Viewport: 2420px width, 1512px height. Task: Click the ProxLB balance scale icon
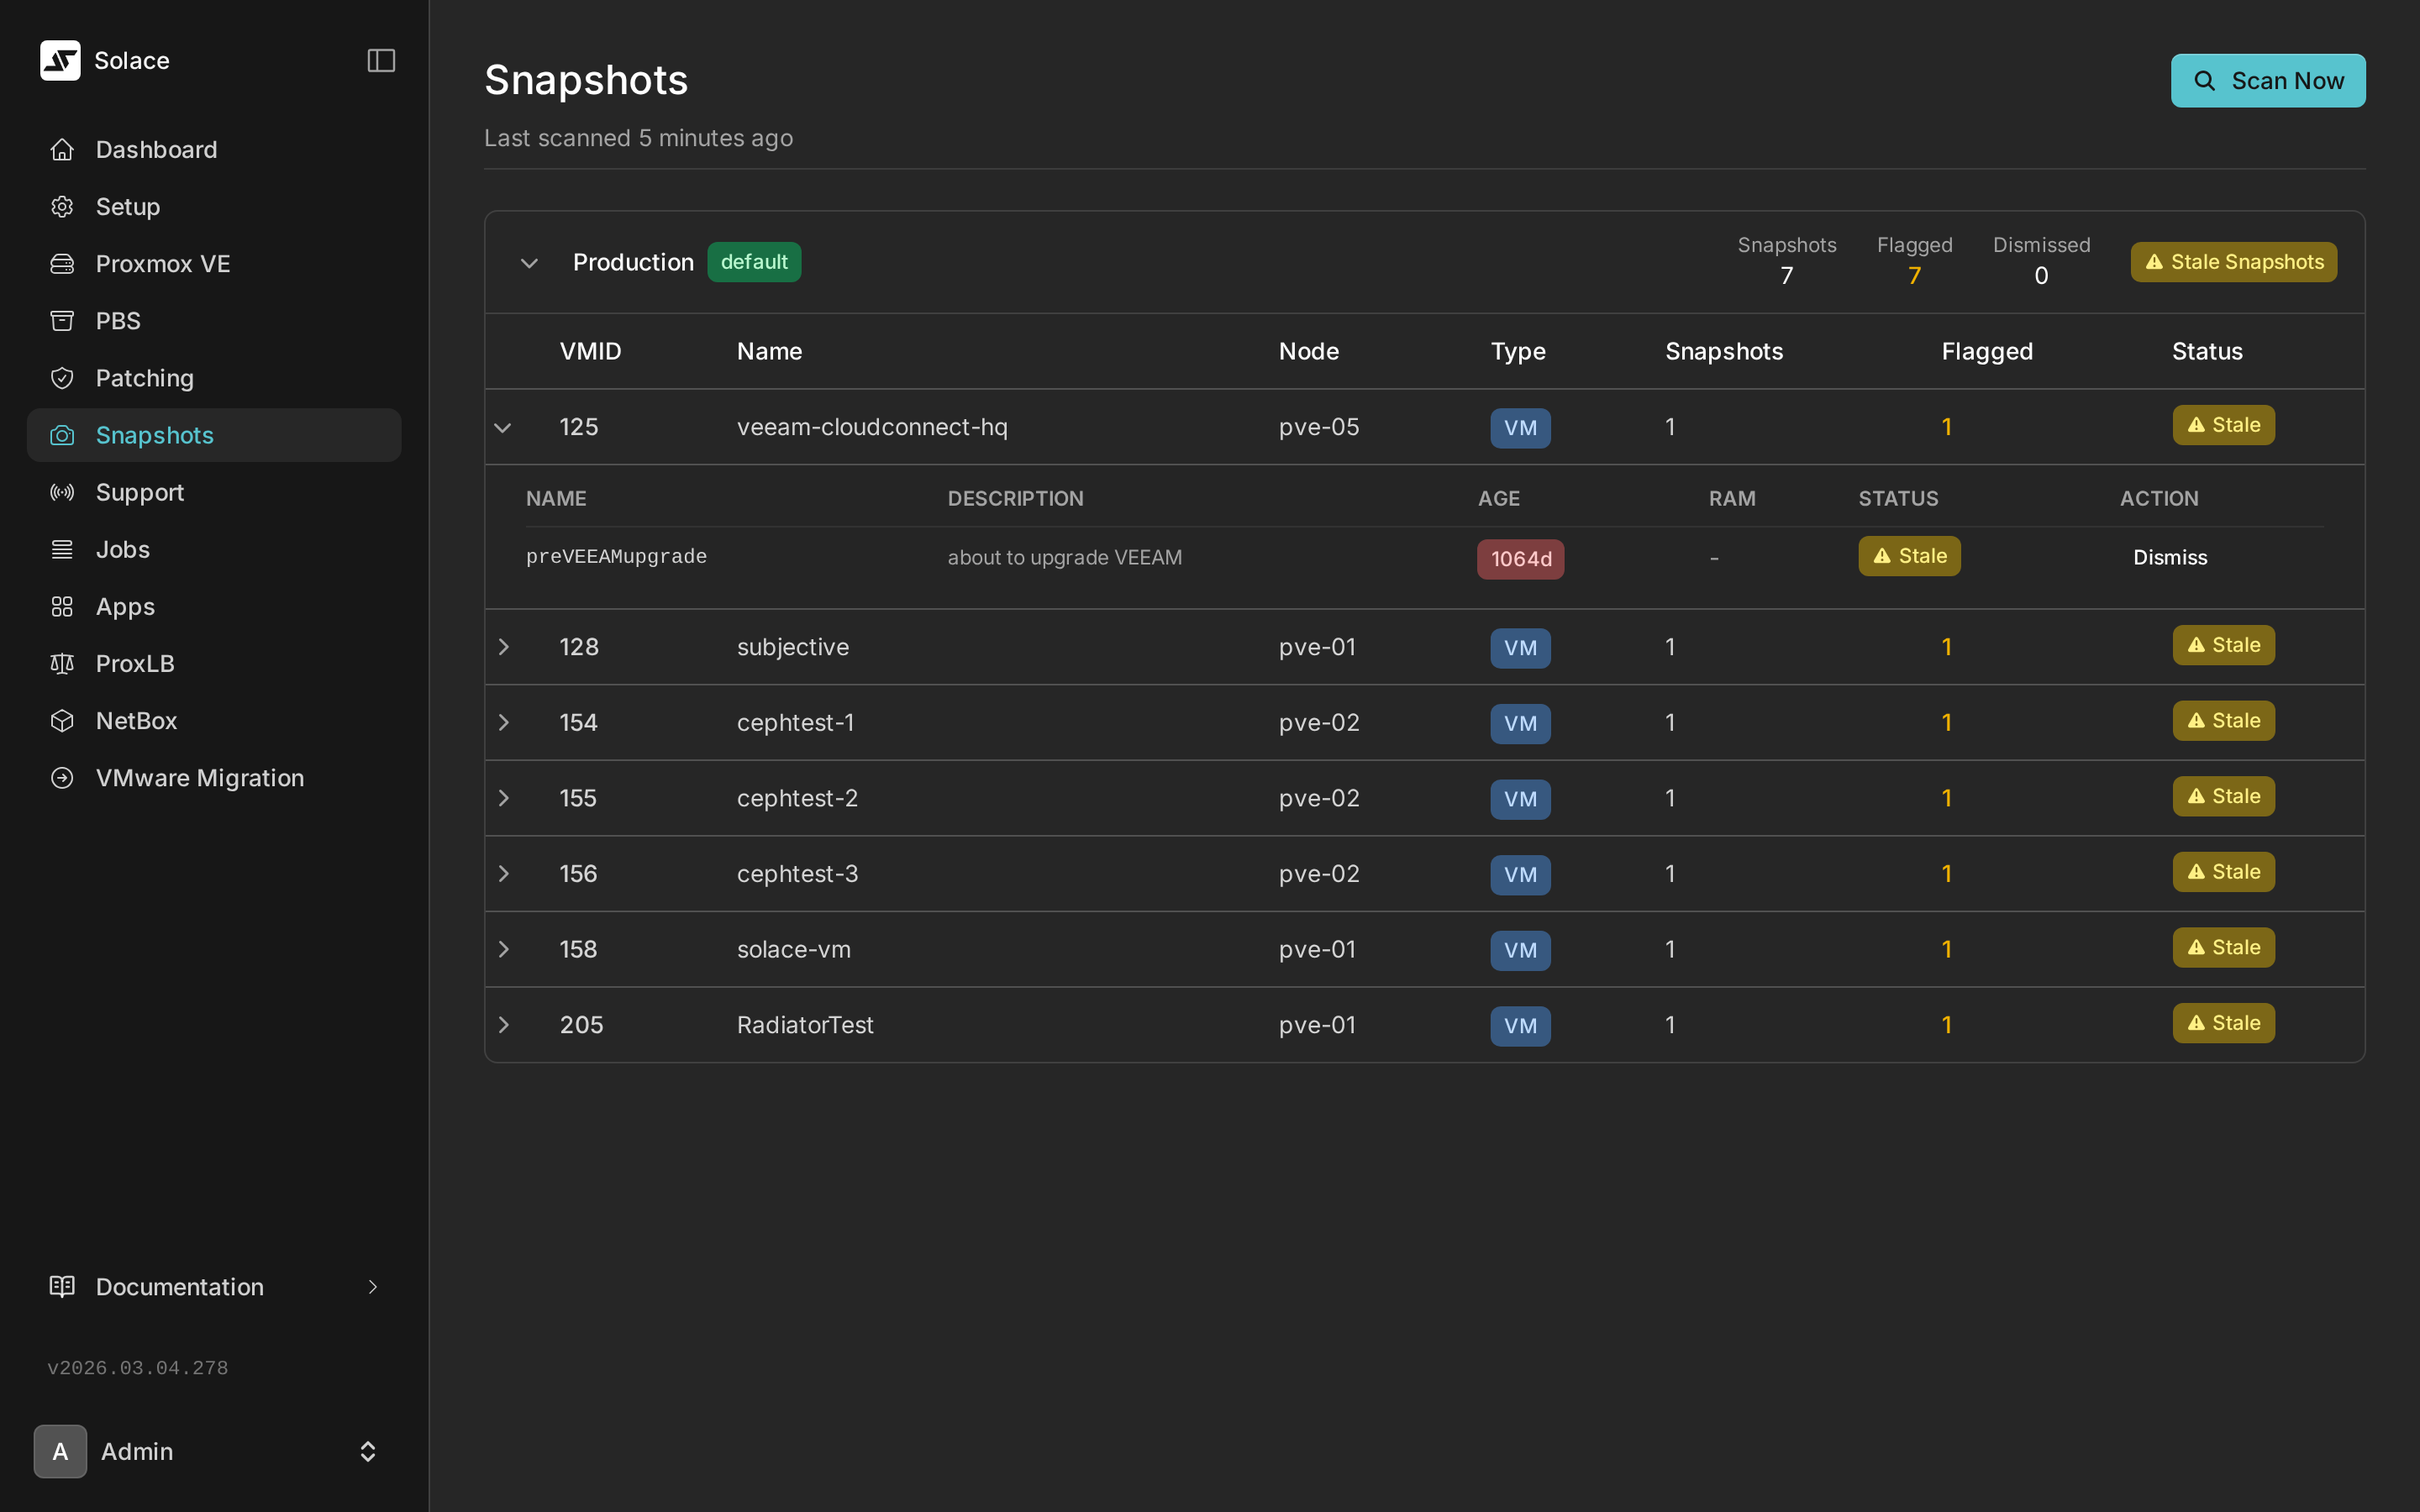(x=62, y=664)
